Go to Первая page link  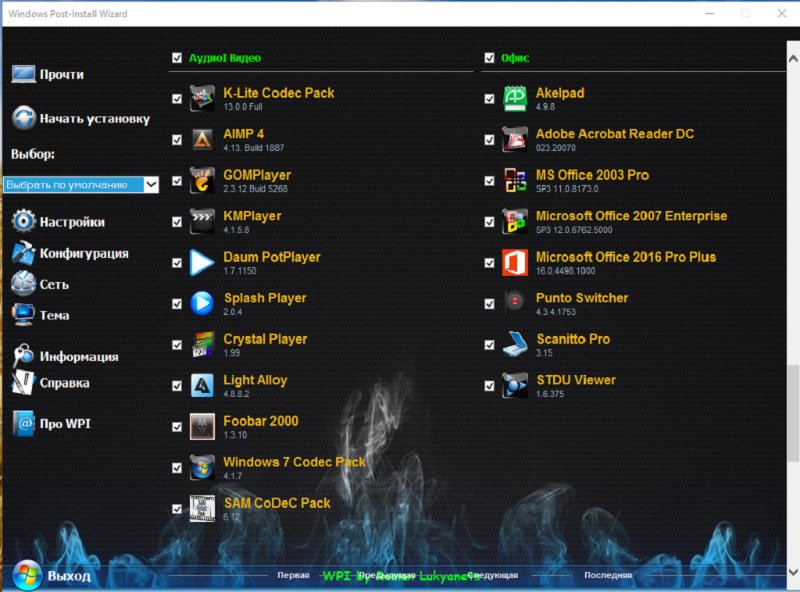[293, 575]
